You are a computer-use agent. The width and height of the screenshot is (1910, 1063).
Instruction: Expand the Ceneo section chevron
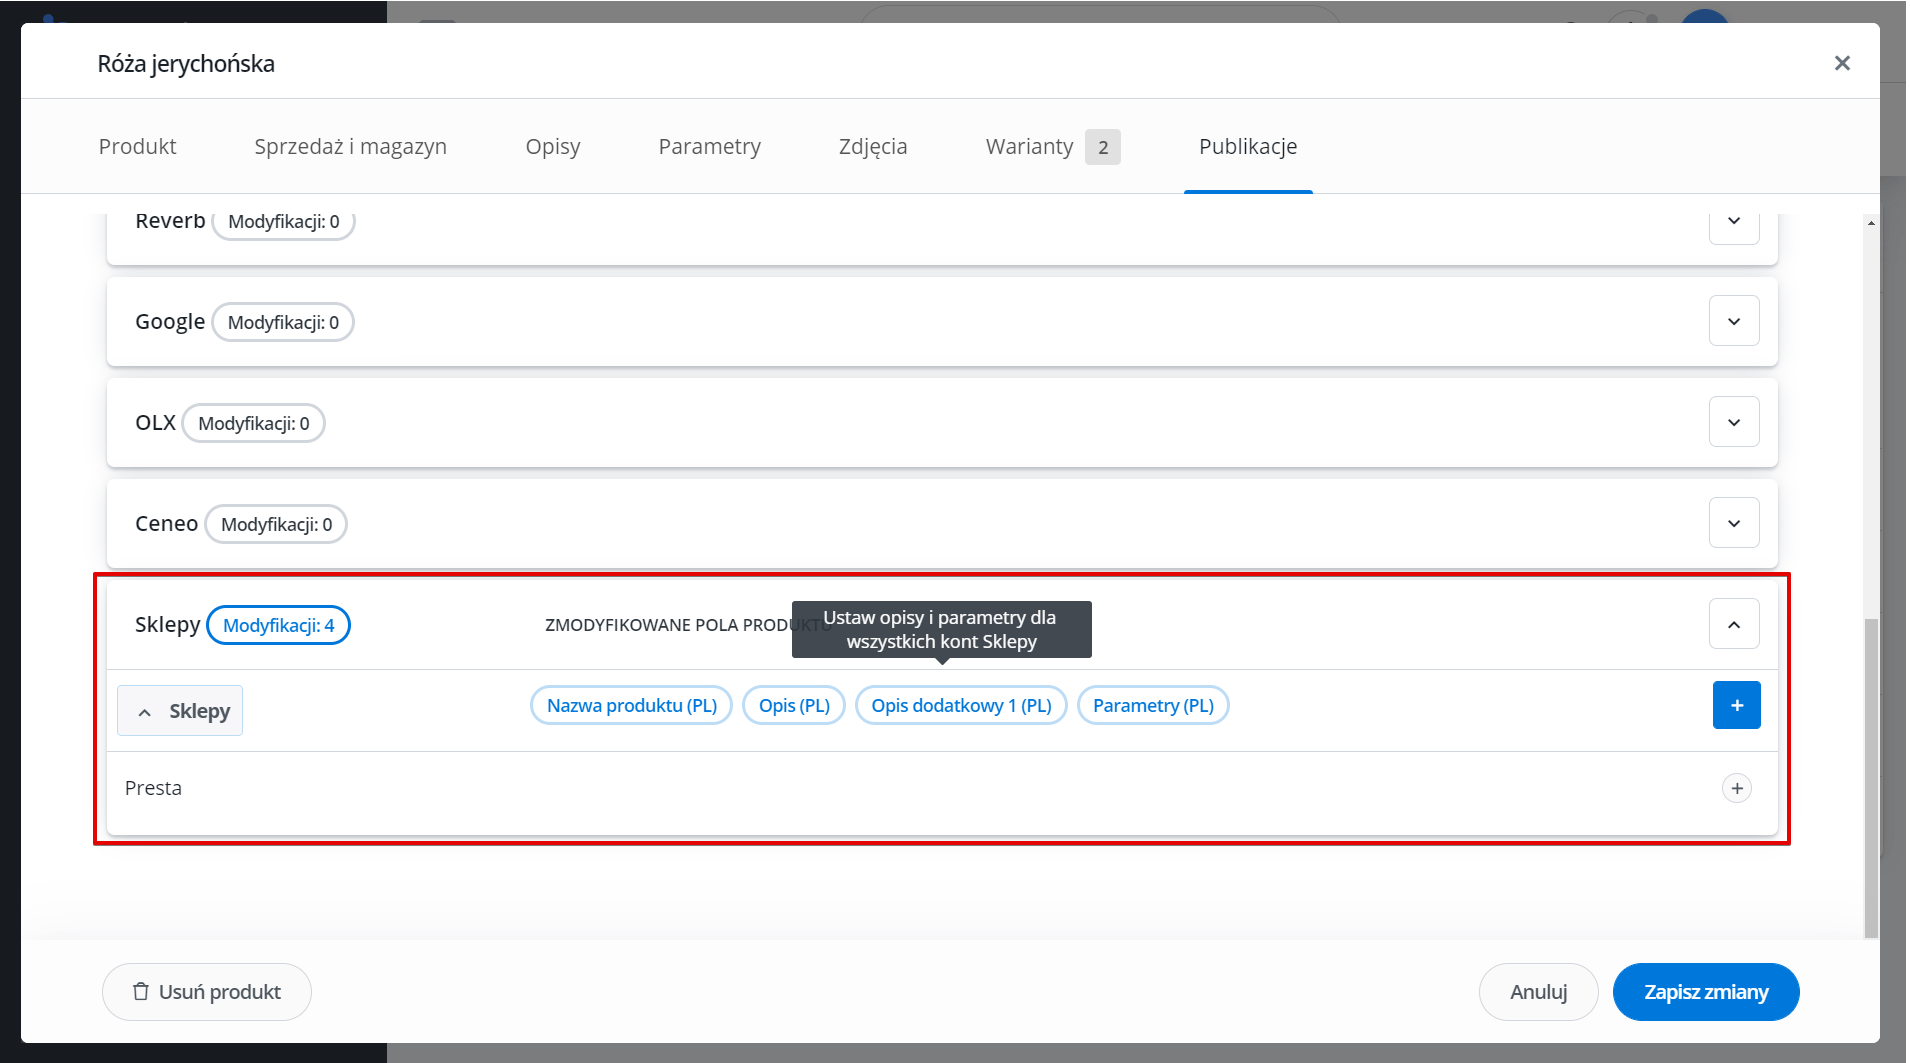pos(1734,523)
